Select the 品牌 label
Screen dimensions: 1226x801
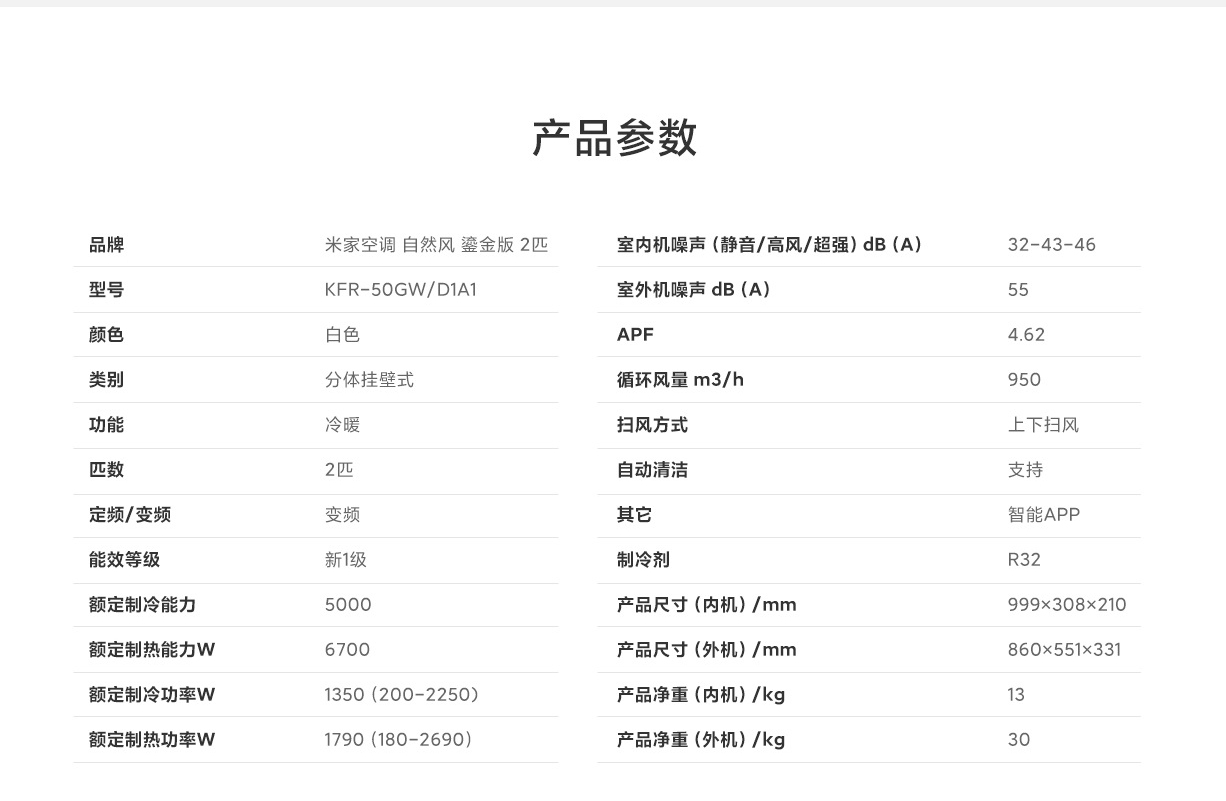[x=106, y=245]
